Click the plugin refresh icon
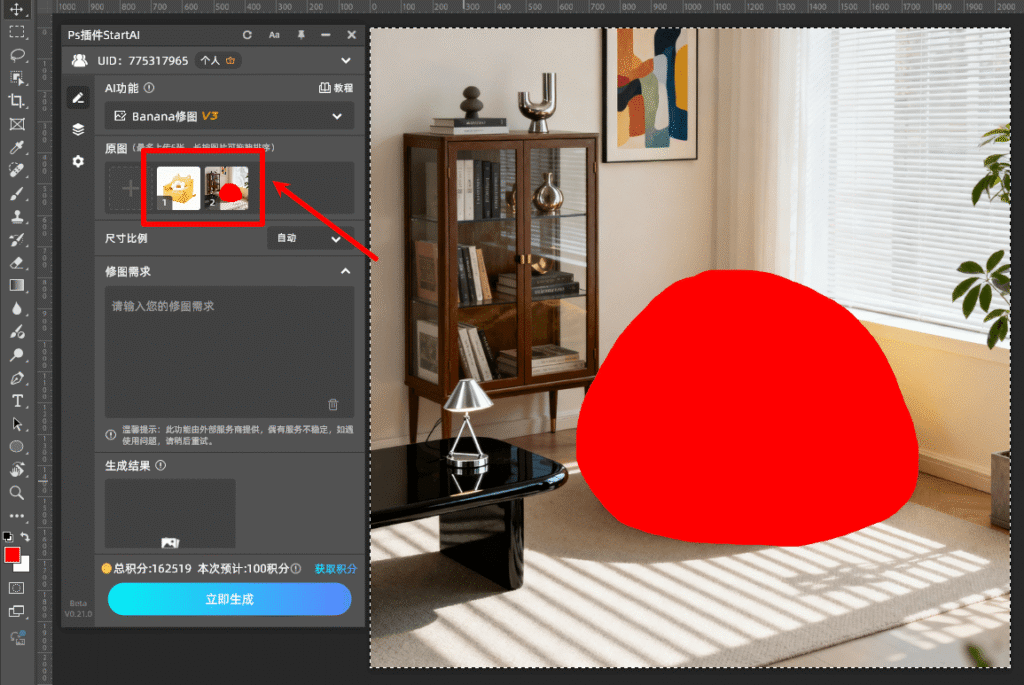Viewport: 1024px width, 685px height. point(248,35)
